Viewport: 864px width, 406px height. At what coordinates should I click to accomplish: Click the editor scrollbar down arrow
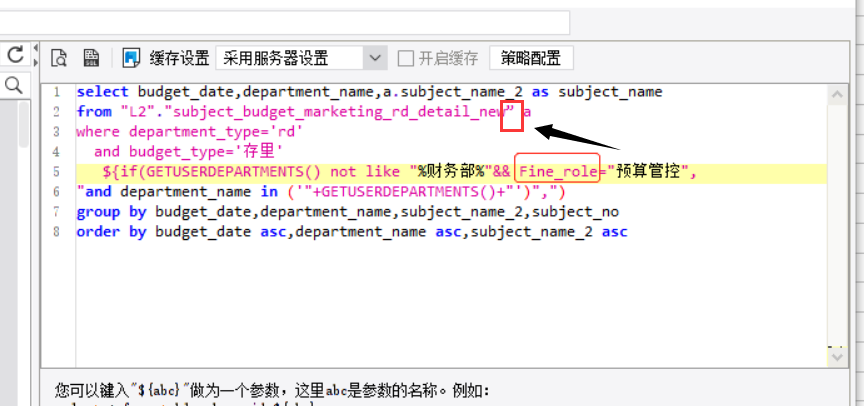tap(838, 357)
